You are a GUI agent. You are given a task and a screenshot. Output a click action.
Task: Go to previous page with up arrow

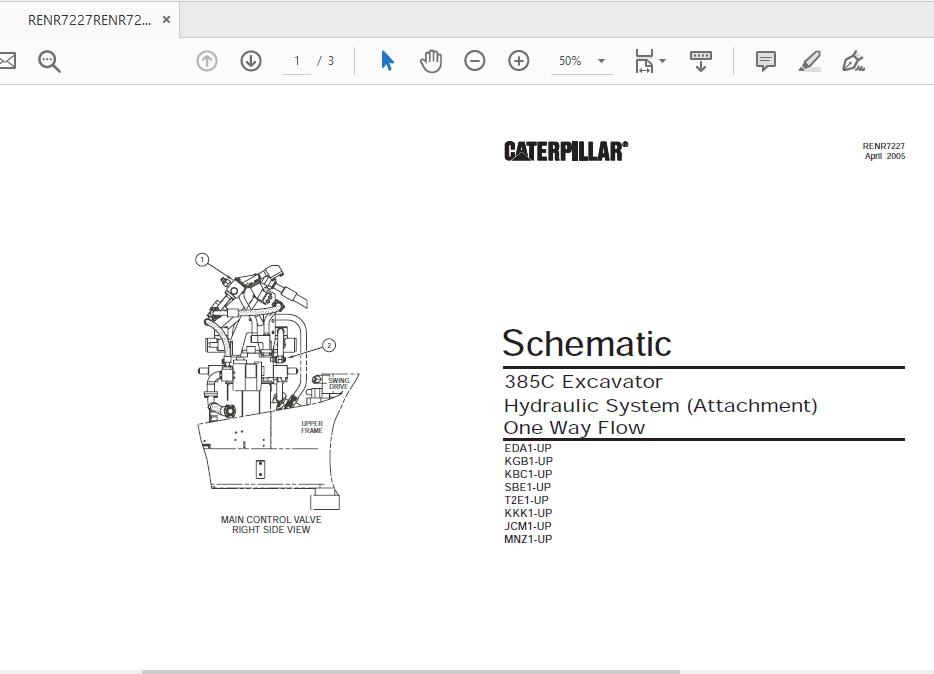[x=207, y=61]
